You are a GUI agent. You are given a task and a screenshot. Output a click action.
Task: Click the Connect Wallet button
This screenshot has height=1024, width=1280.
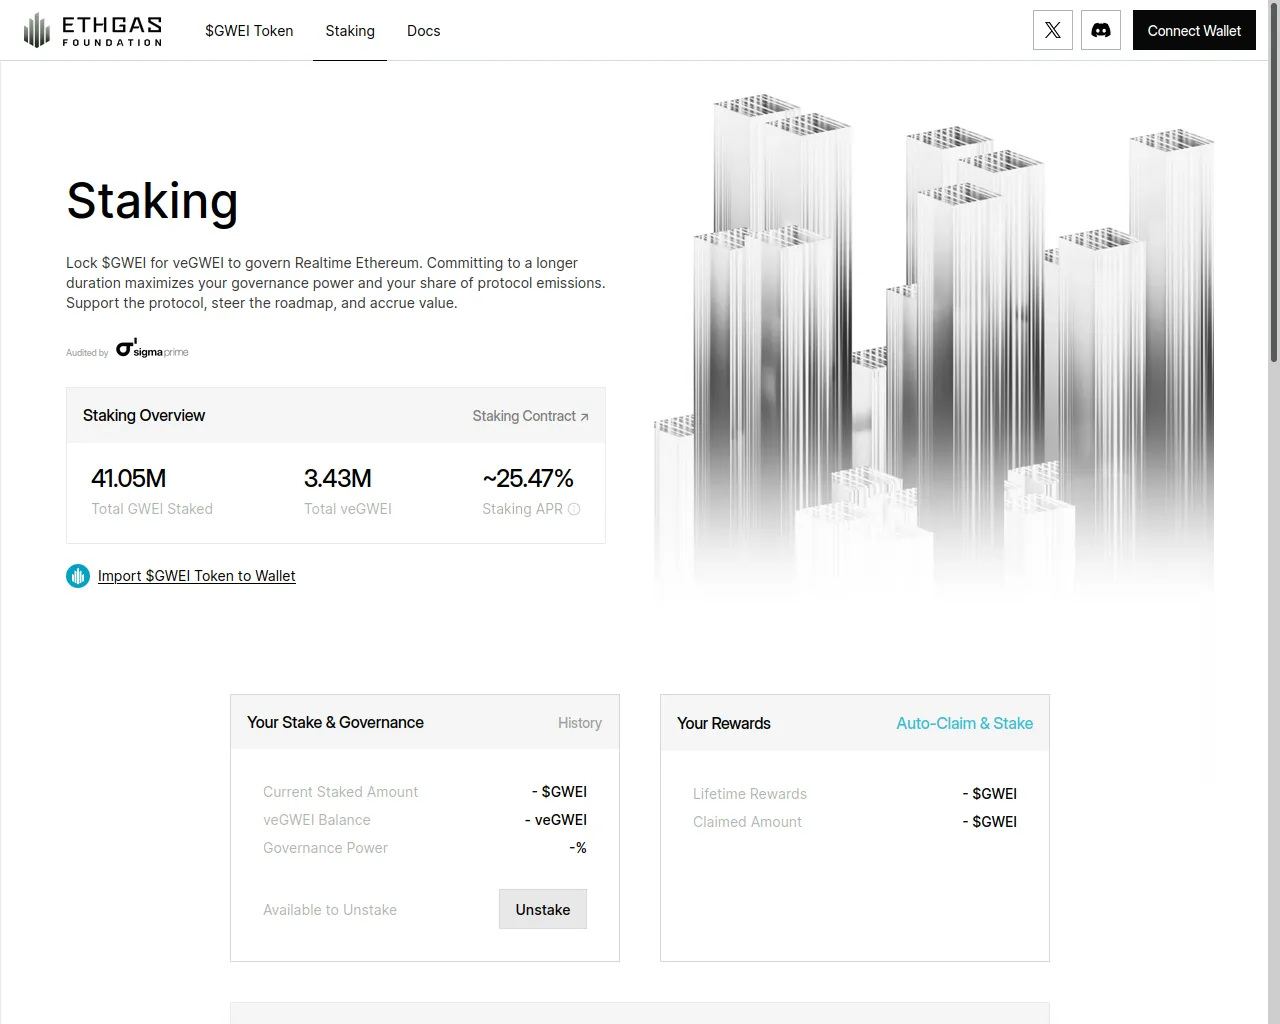click(x=1194, y=30)
